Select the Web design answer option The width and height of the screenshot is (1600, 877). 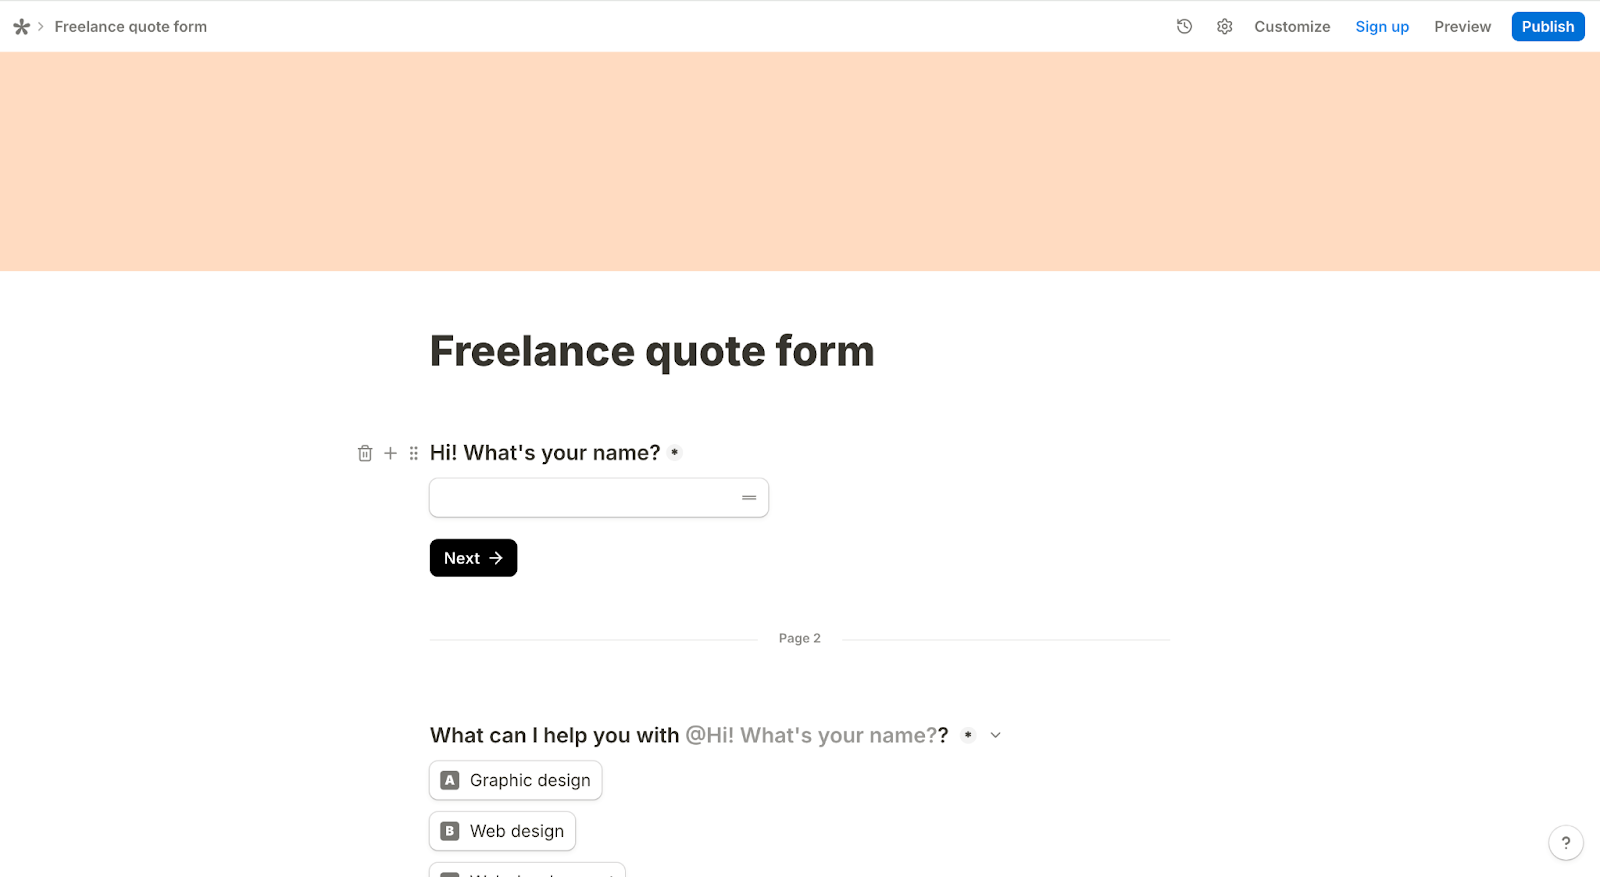click(x=501, y=830)
